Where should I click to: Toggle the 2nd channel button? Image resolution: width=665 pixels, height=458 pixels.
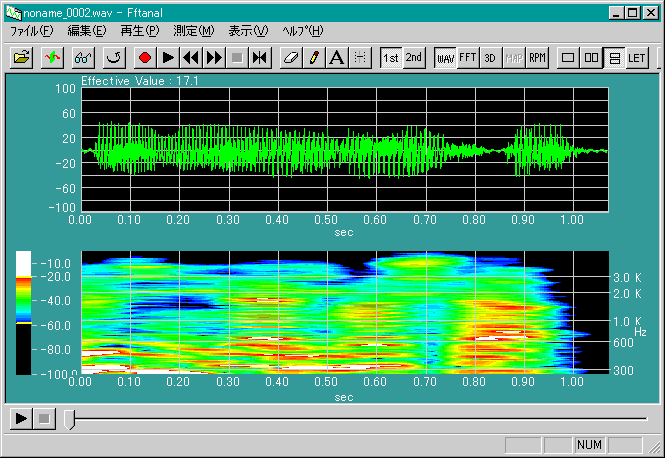(x=414, y=57)
